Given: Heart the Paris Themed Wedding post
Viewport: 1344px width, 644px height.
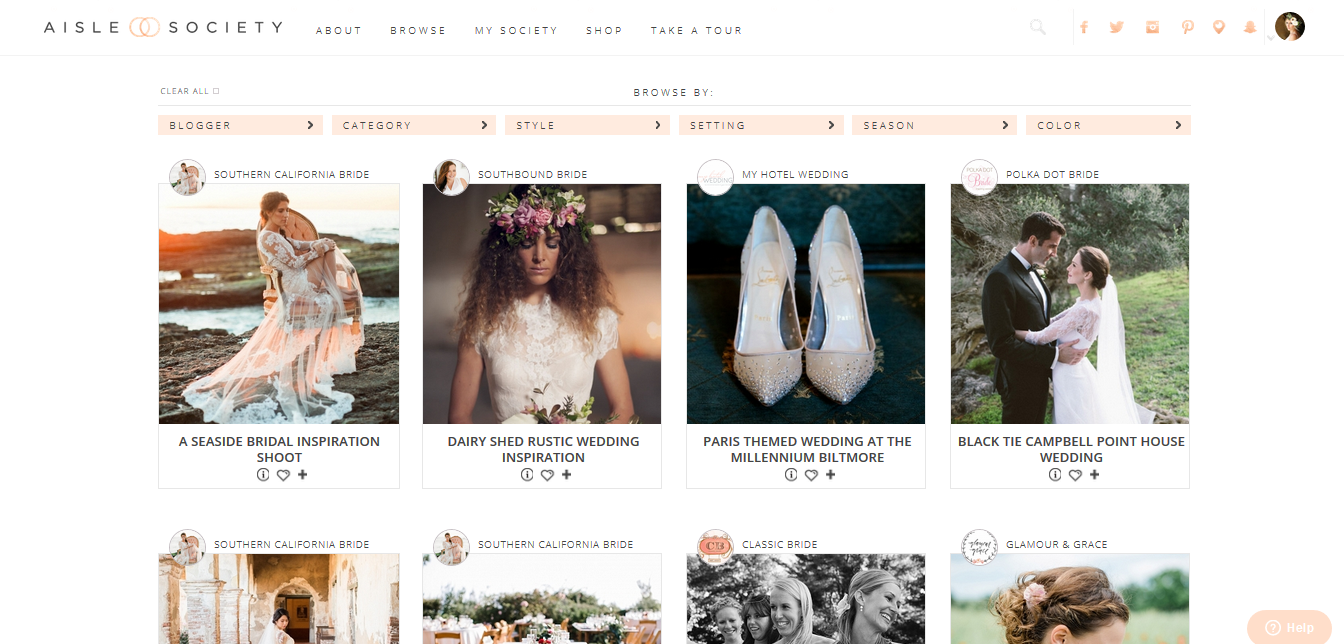Looking at the screenshot, I should tap(811, 475).
